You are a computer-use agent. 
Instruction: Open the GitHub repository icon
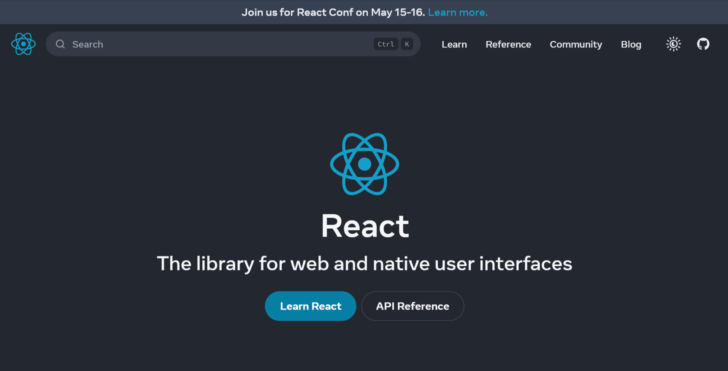(703, 44)
